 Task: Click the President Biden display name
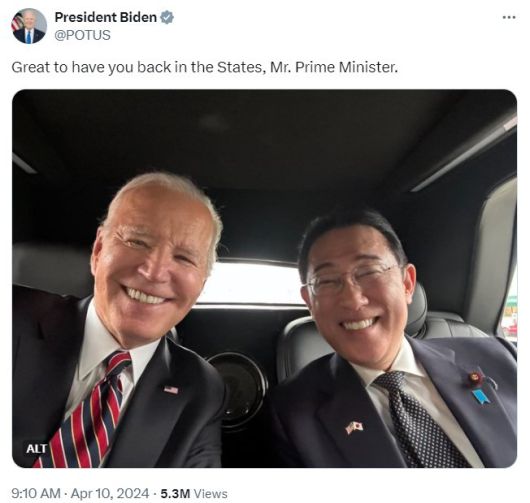pyautogui.click(x=106, y=17)
